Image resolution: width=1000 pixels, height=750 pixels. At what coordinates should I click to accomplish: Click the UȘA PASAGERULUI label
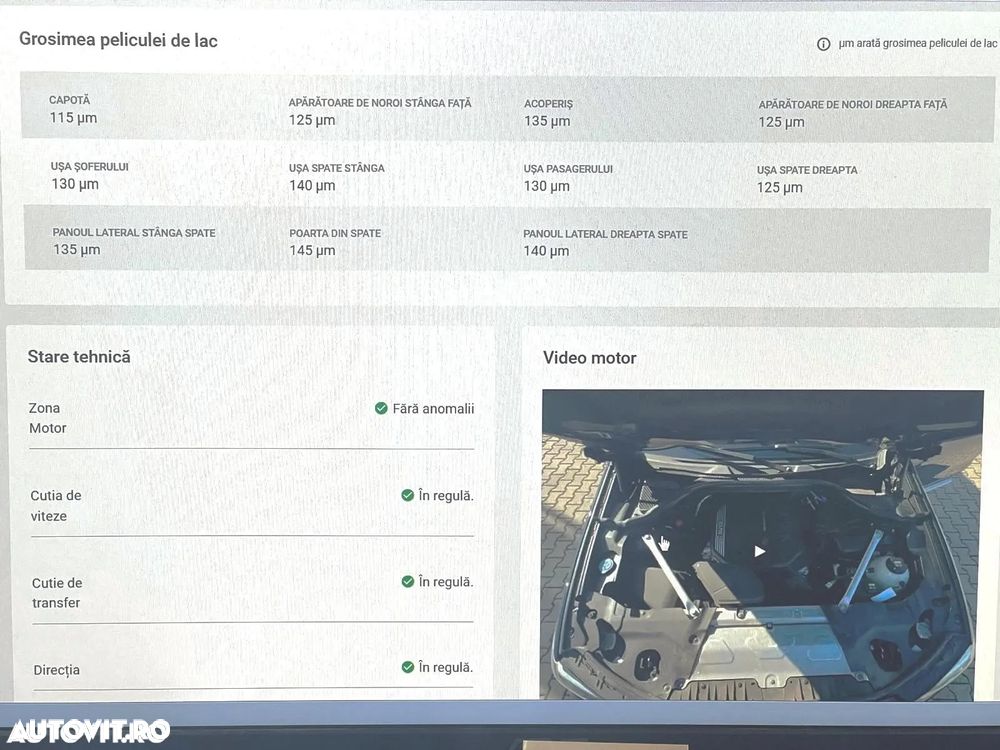click(568, 169)
